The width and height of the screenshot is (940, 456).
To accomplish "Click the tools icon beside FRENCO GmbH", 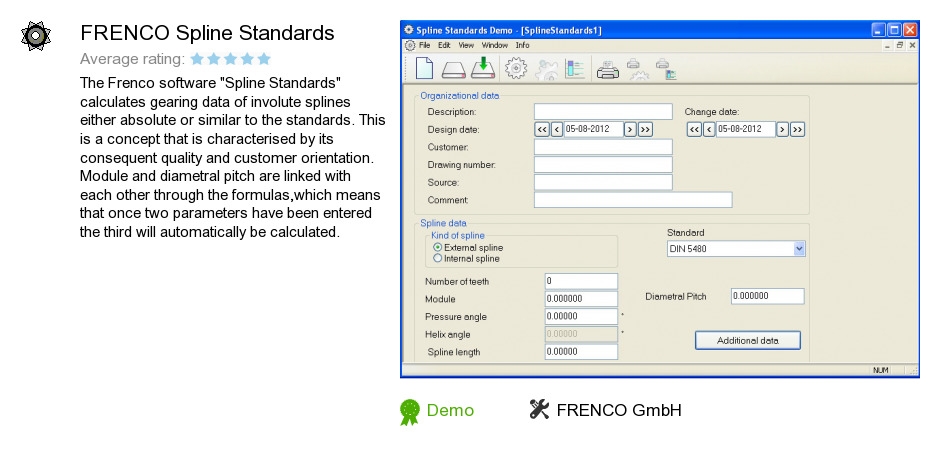I will coord(540,409).
